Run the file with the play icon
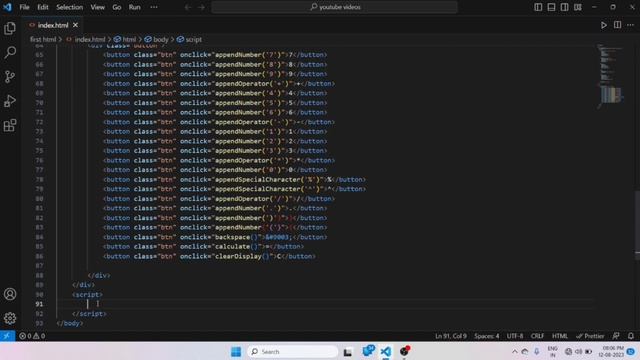The height and width of the screenshot is (360, 640). (x=604, y=25)
